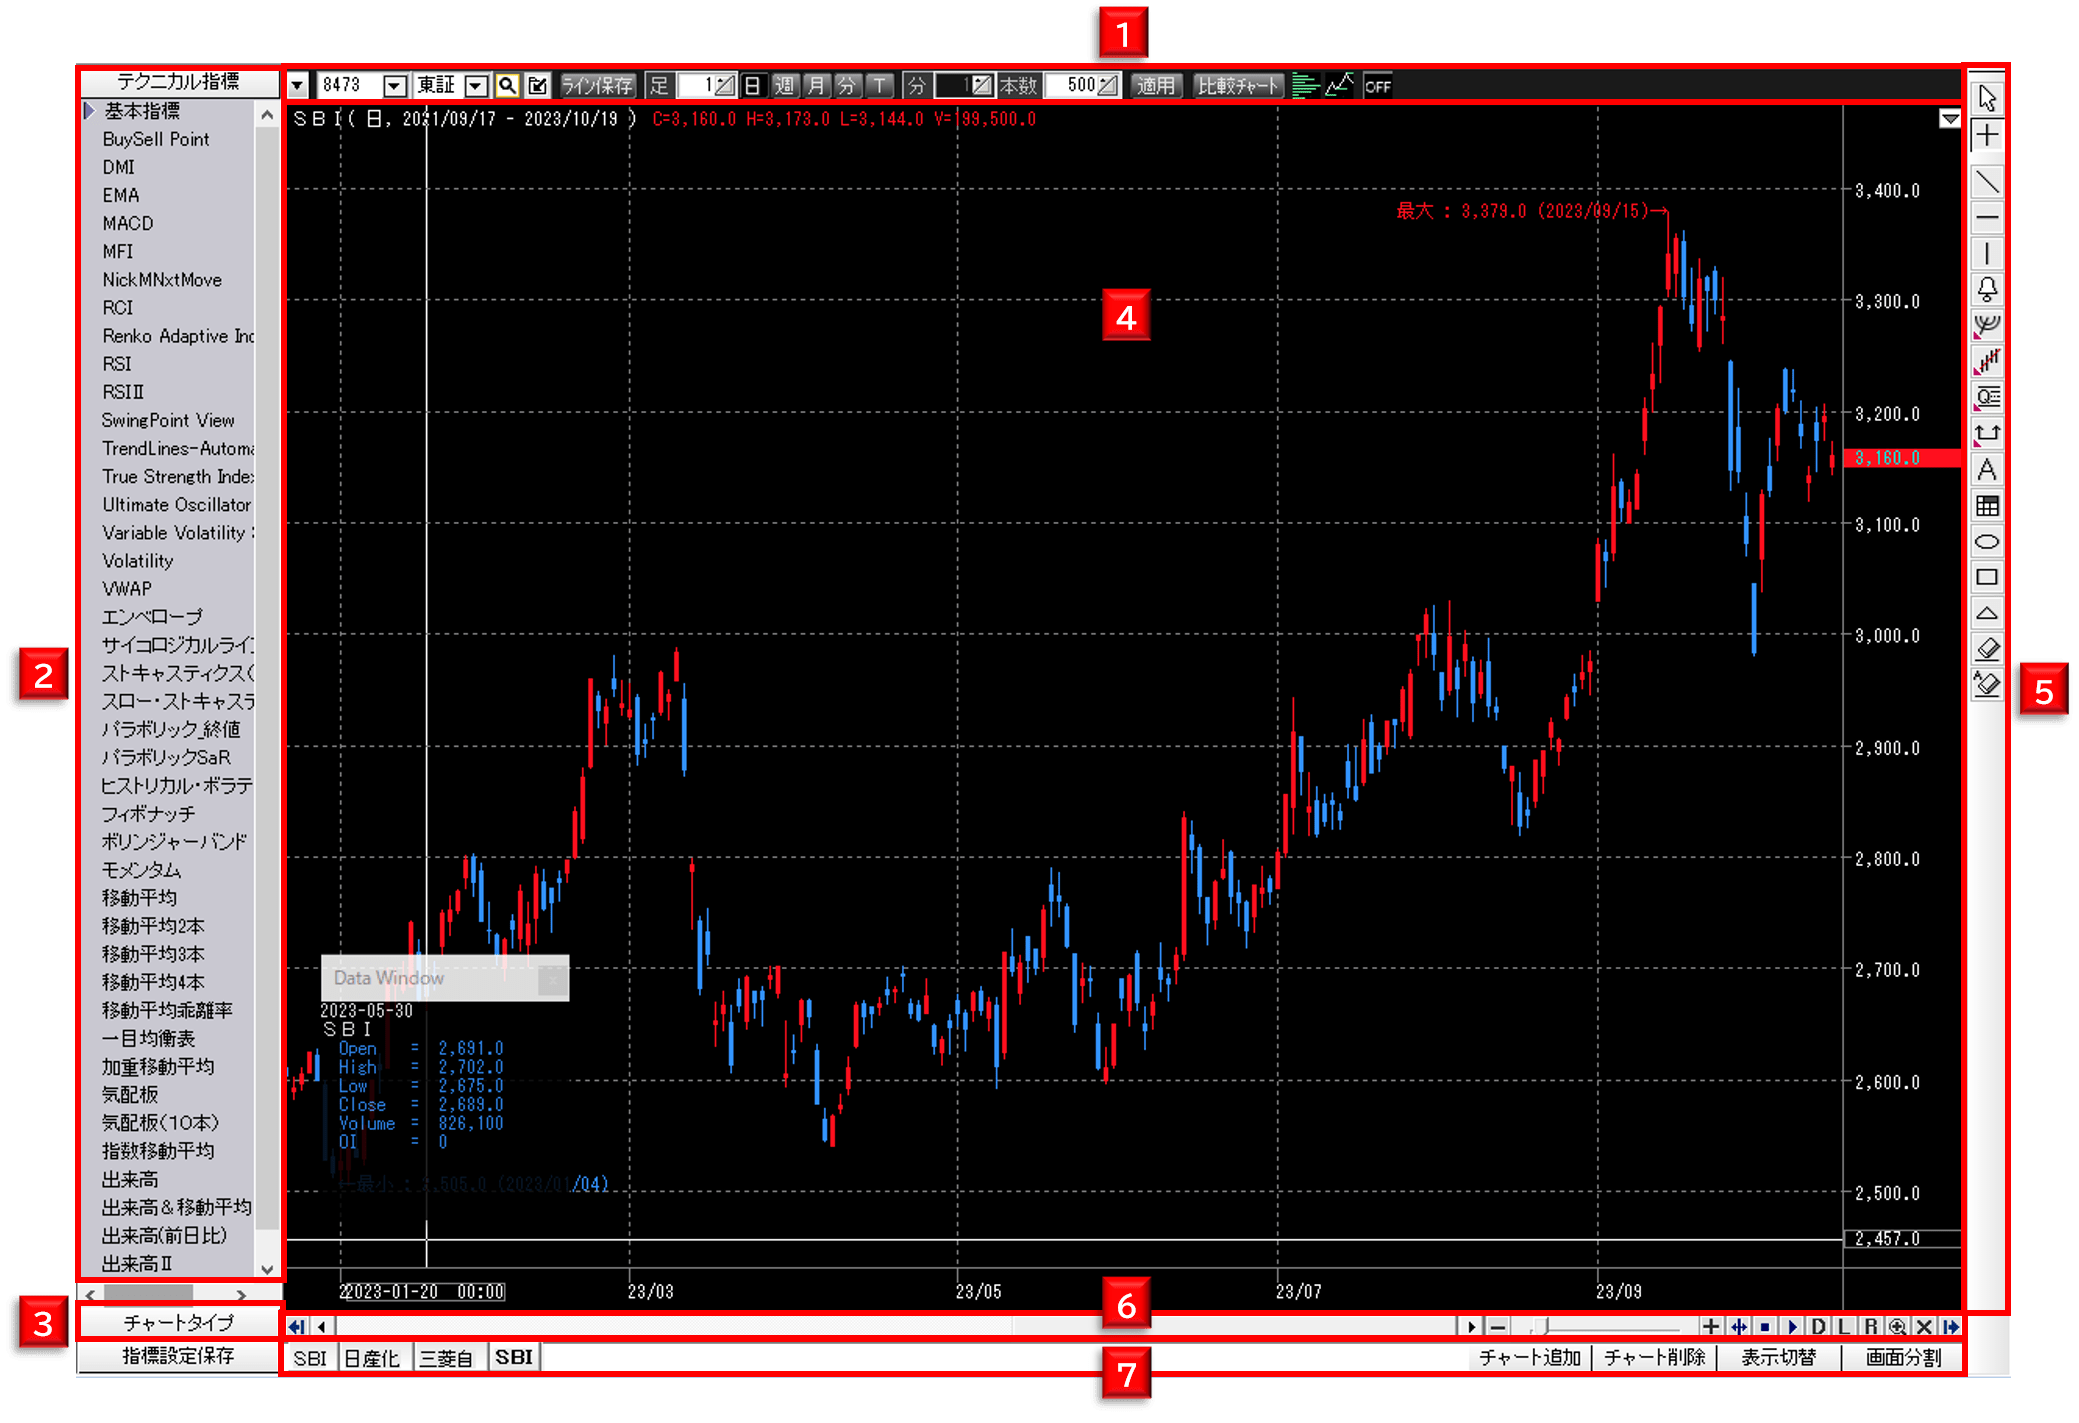Select the ellipse drawing tool
This screenshot has height=1423, width=2079.
[x=1986, y=541]
